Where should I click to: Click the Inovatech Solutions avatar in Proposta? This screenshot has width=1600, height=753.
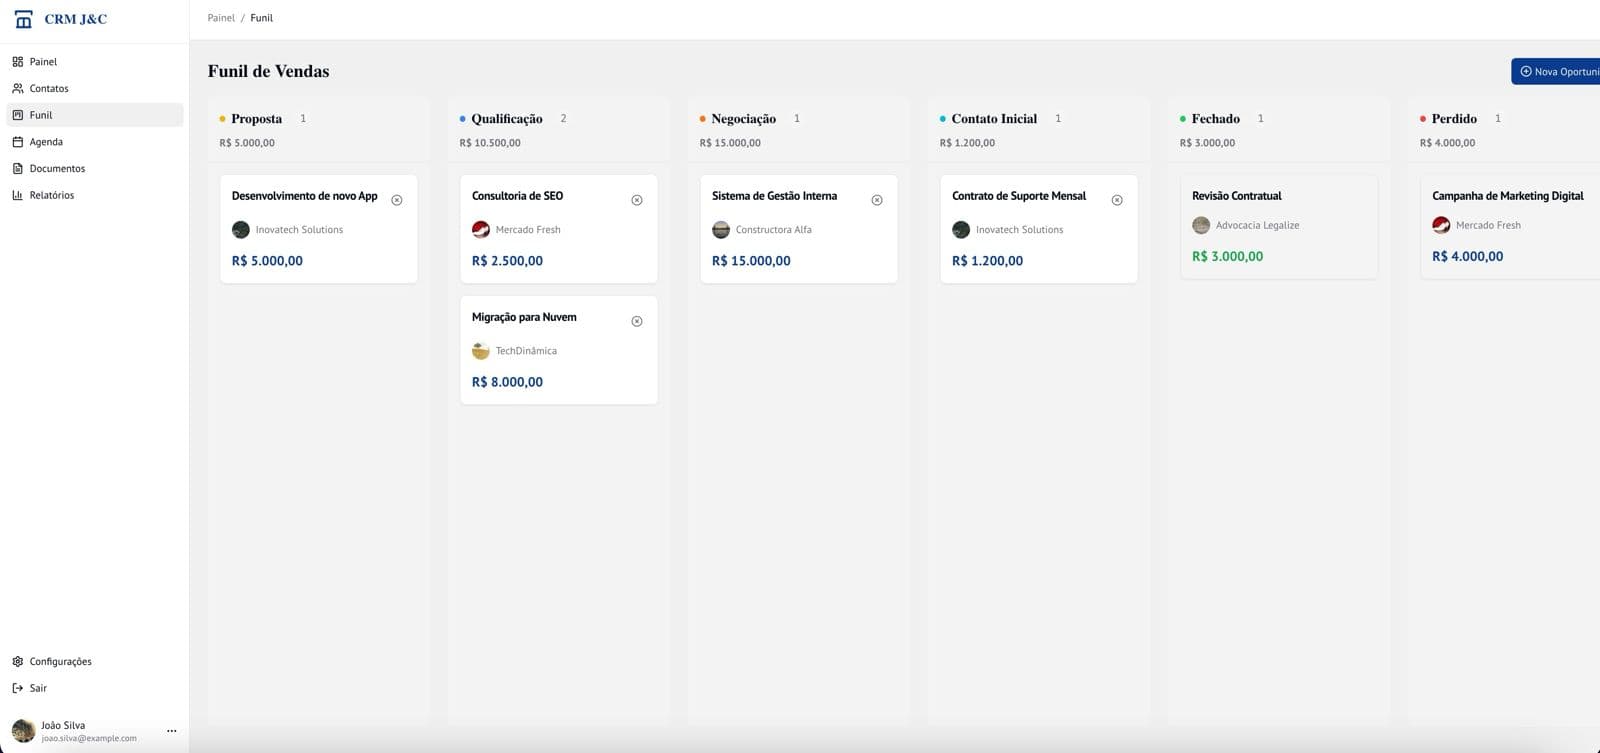tap(241, 230)
